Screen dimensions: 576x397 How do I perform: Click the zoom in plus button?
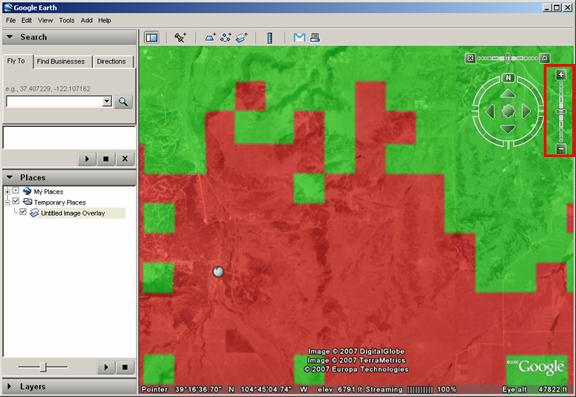[x=561, y=75]
